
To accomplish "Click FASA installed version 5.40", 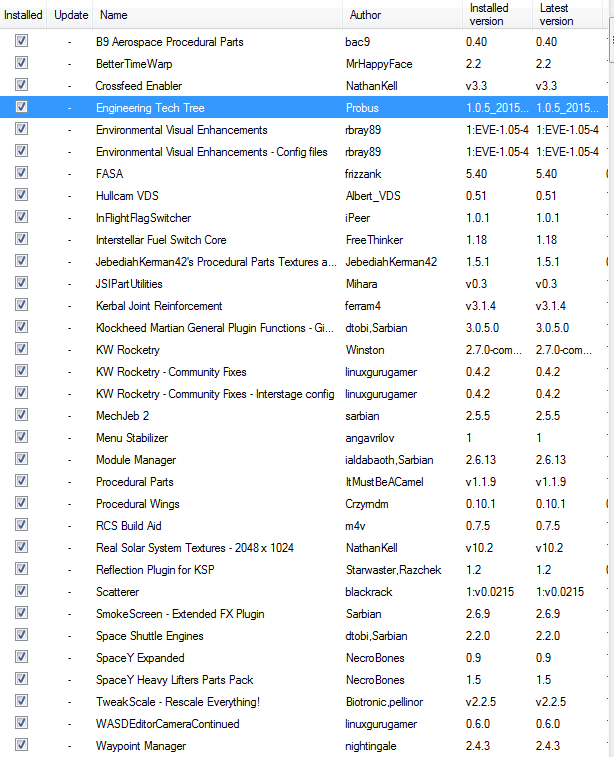I will click(476, 174).
